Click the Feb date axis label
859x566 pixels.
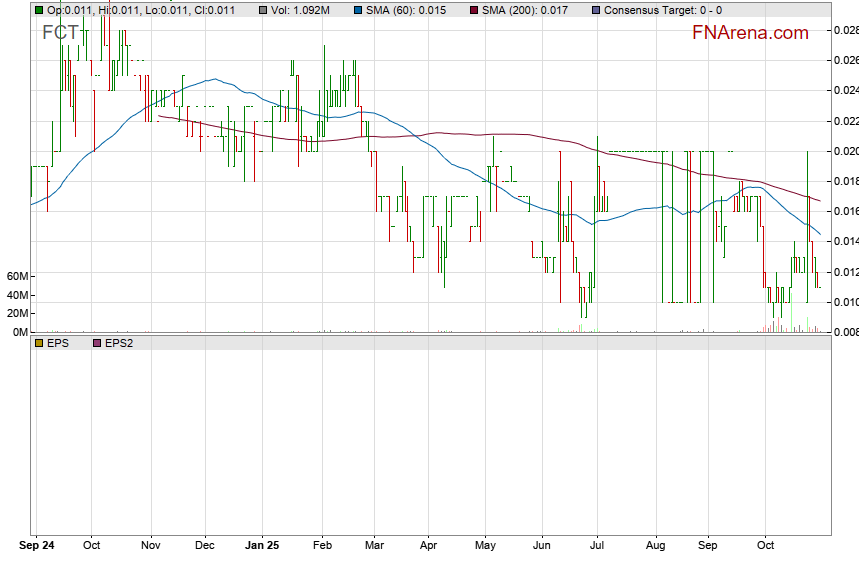(x=322, y=546)
